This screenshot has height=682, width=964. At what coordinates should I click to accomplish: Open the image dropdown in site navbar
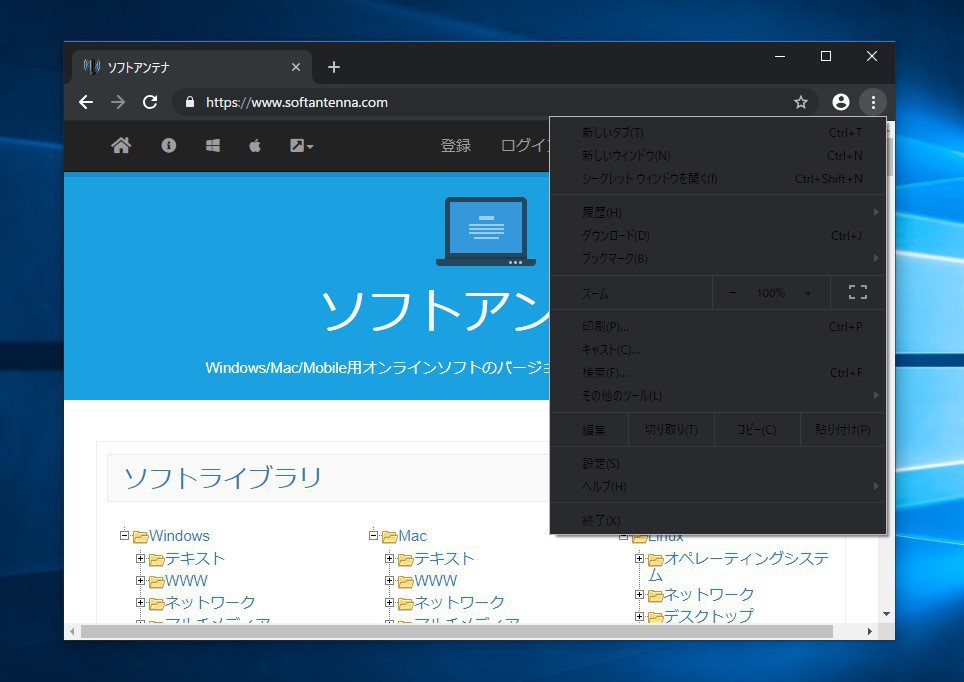(301, 146)
